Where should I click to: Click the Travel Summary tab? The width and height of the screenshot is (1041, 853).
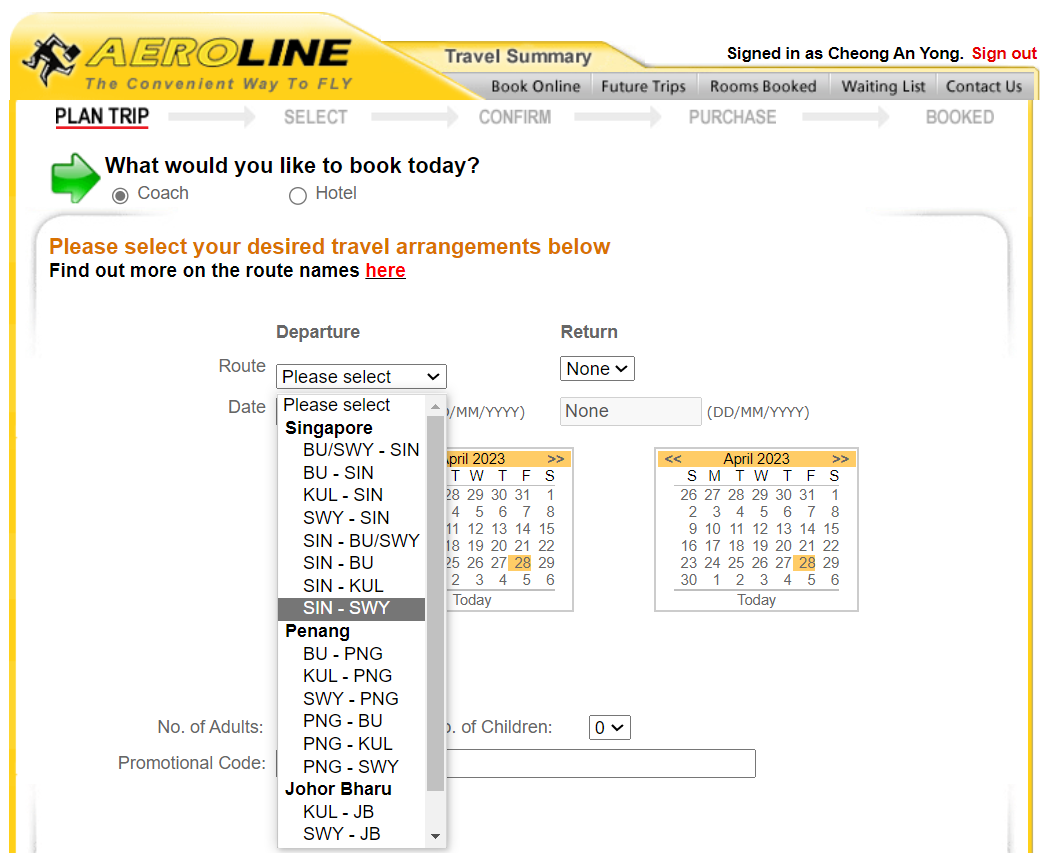pyautogui.click(x=518, y=56)
